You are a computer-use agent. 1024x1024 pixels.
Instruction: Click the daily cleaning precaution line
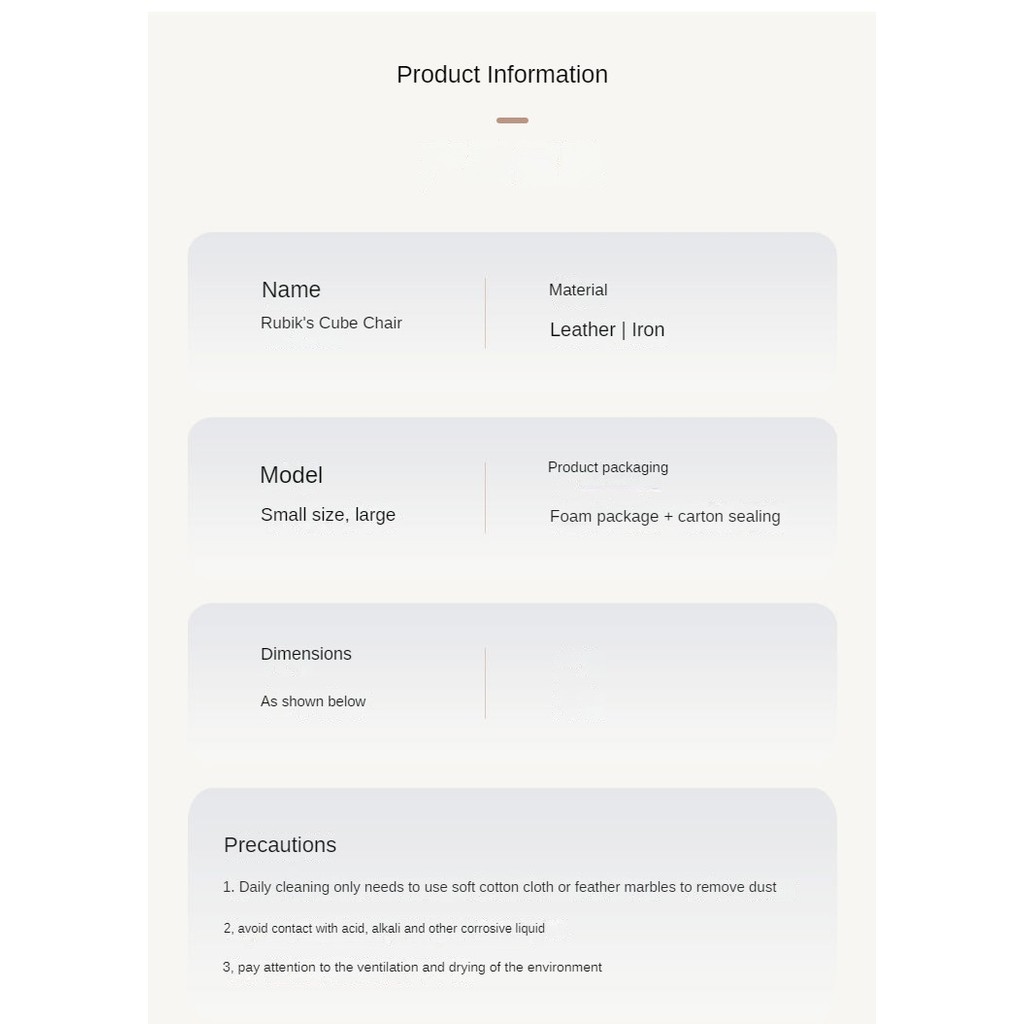tap(500, 887)
